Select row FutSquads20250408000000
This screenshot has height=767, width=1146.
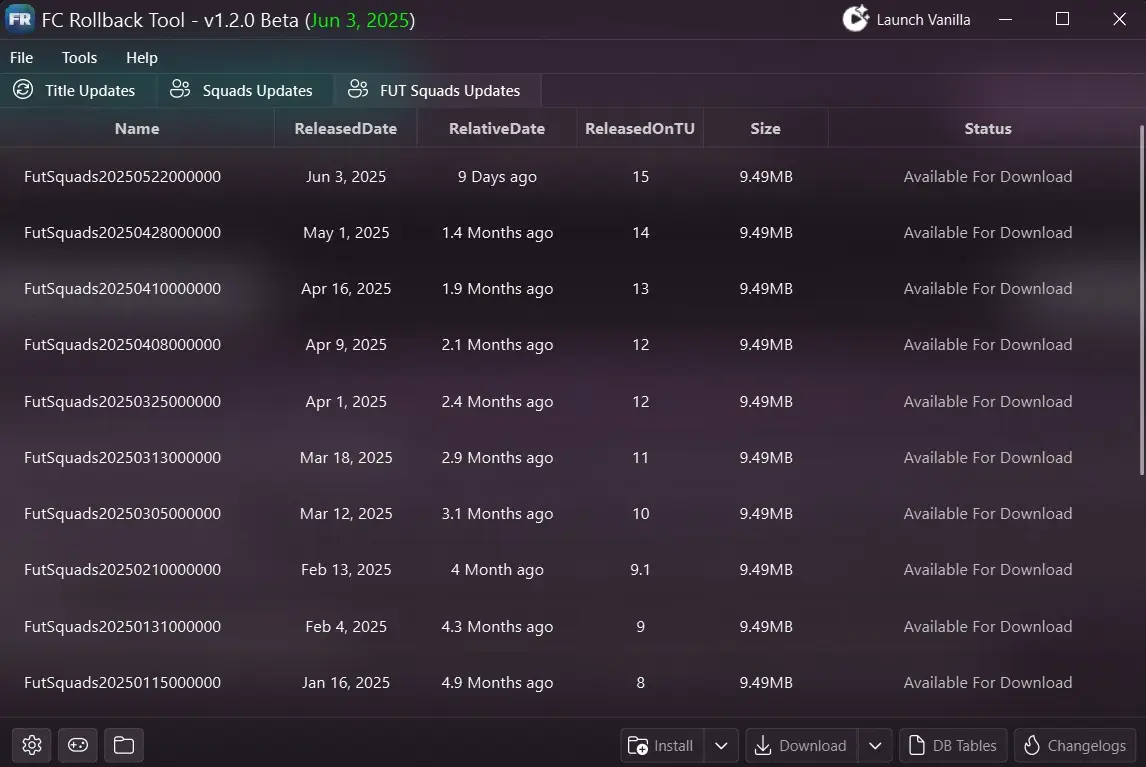(x=569, y=344)
